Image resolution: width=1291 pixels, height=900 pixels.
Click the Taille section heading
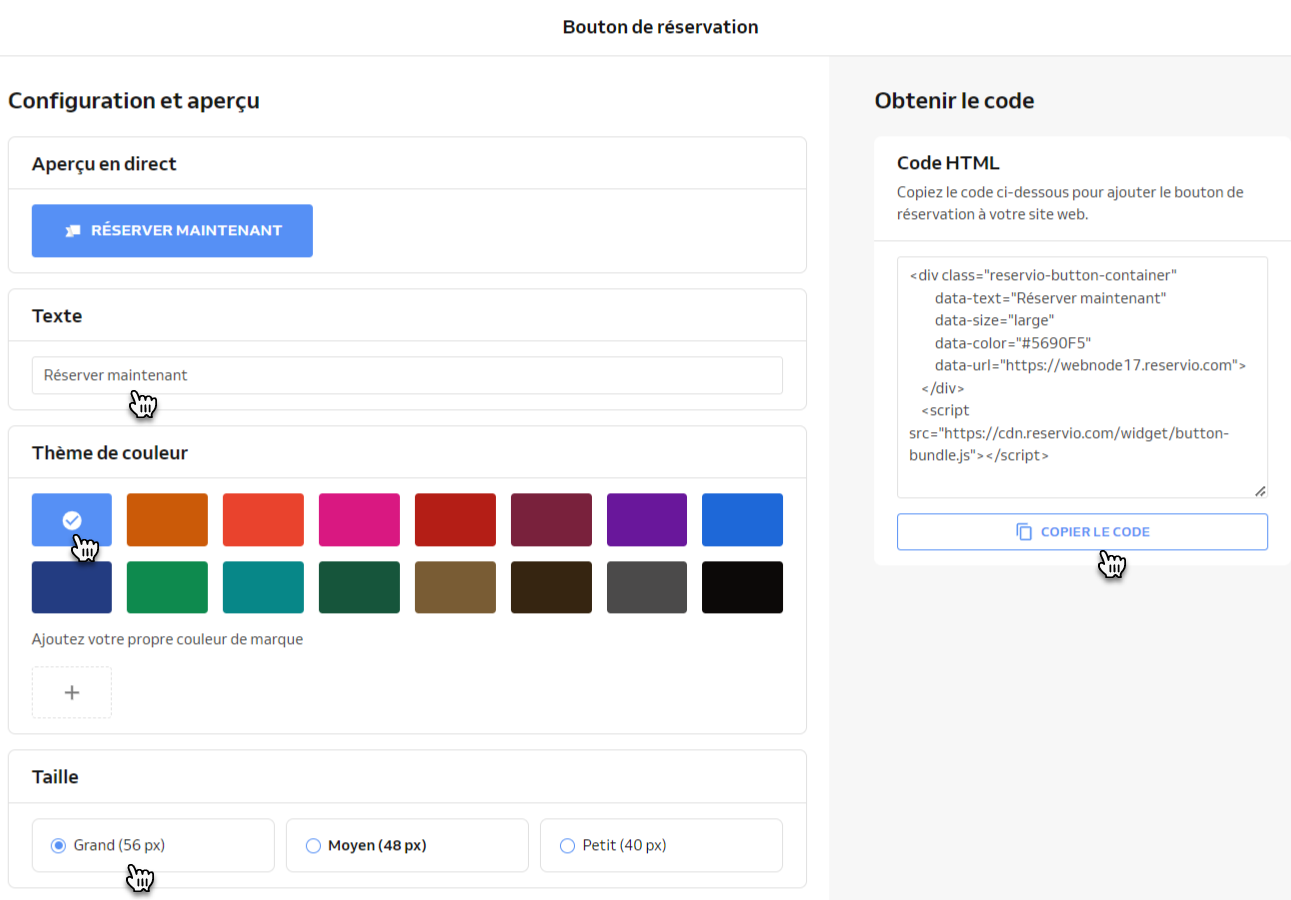[55, 777]
